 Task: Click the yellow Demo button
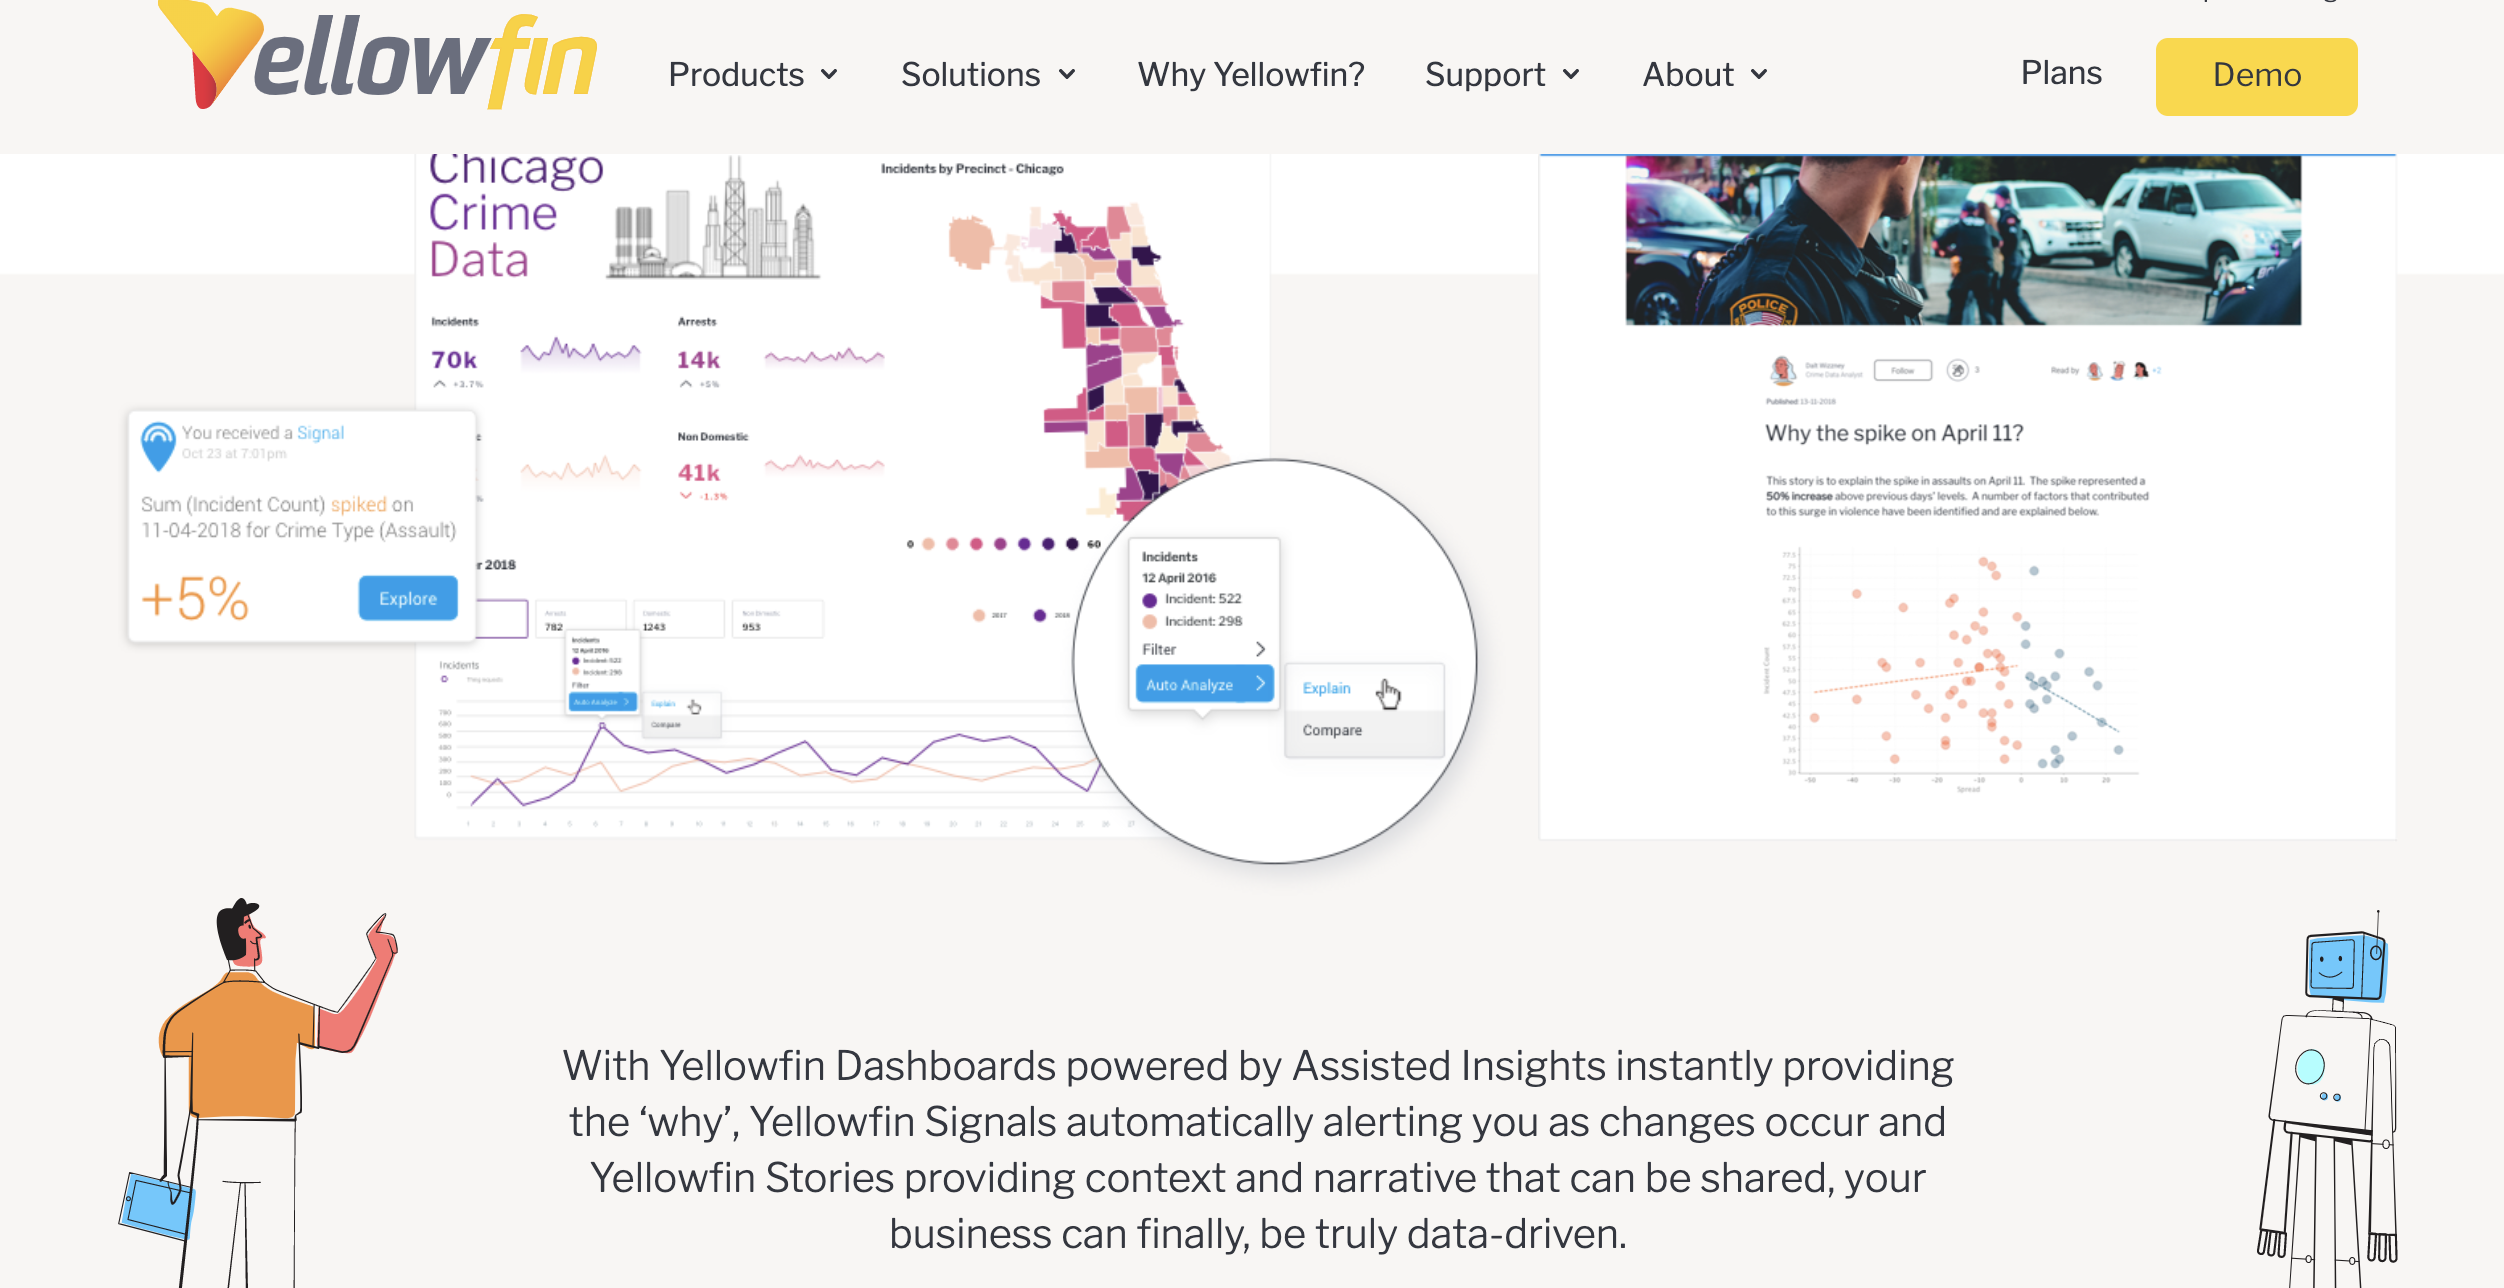point(2256,76)
